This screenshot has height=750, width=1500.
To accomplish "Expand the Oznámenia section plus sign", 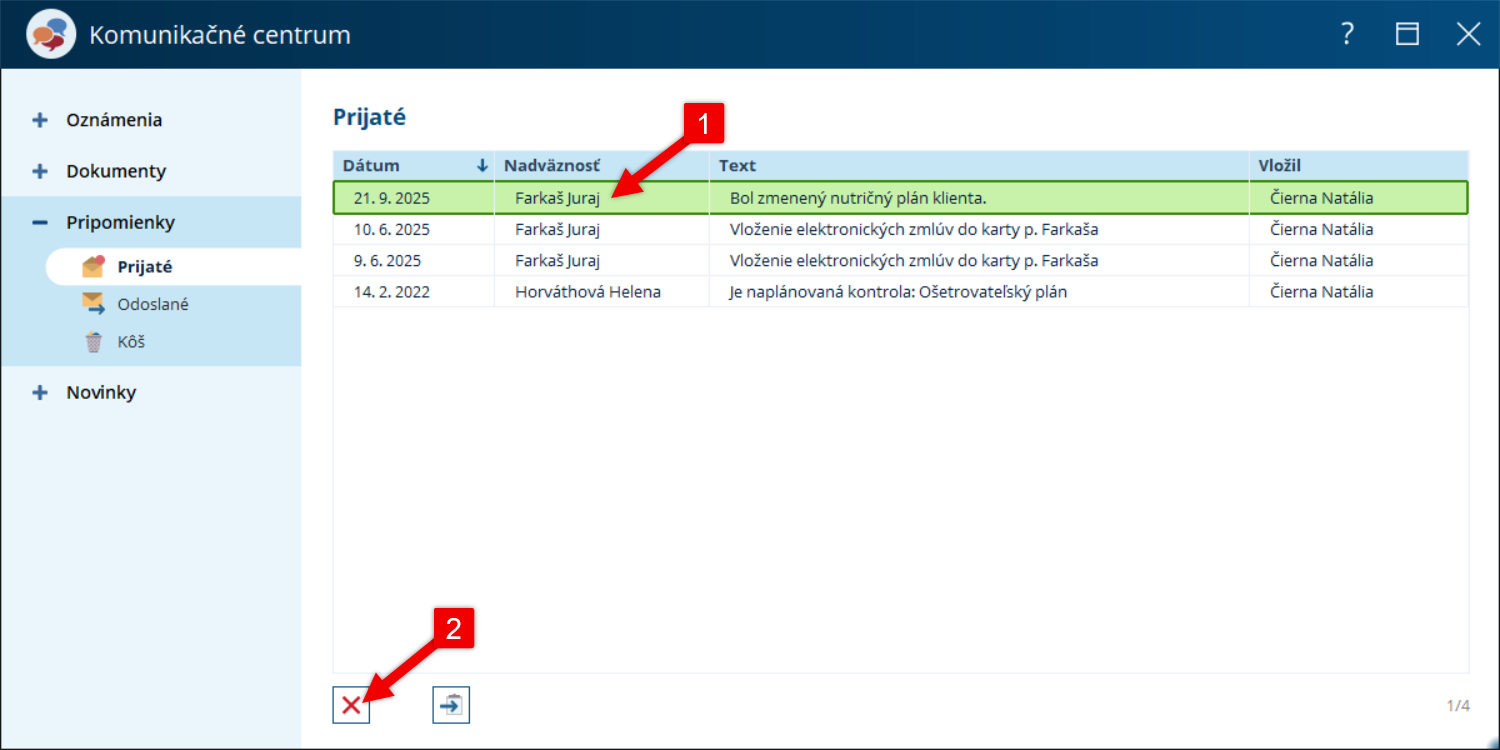I will coord(40,120).
